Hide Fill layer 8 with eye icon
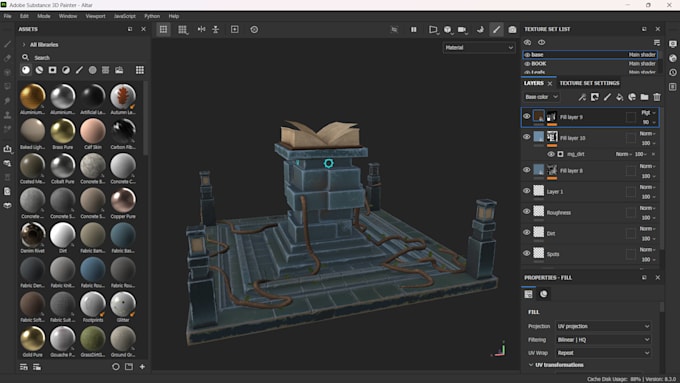The image size is (680, 383). point(526,170)
